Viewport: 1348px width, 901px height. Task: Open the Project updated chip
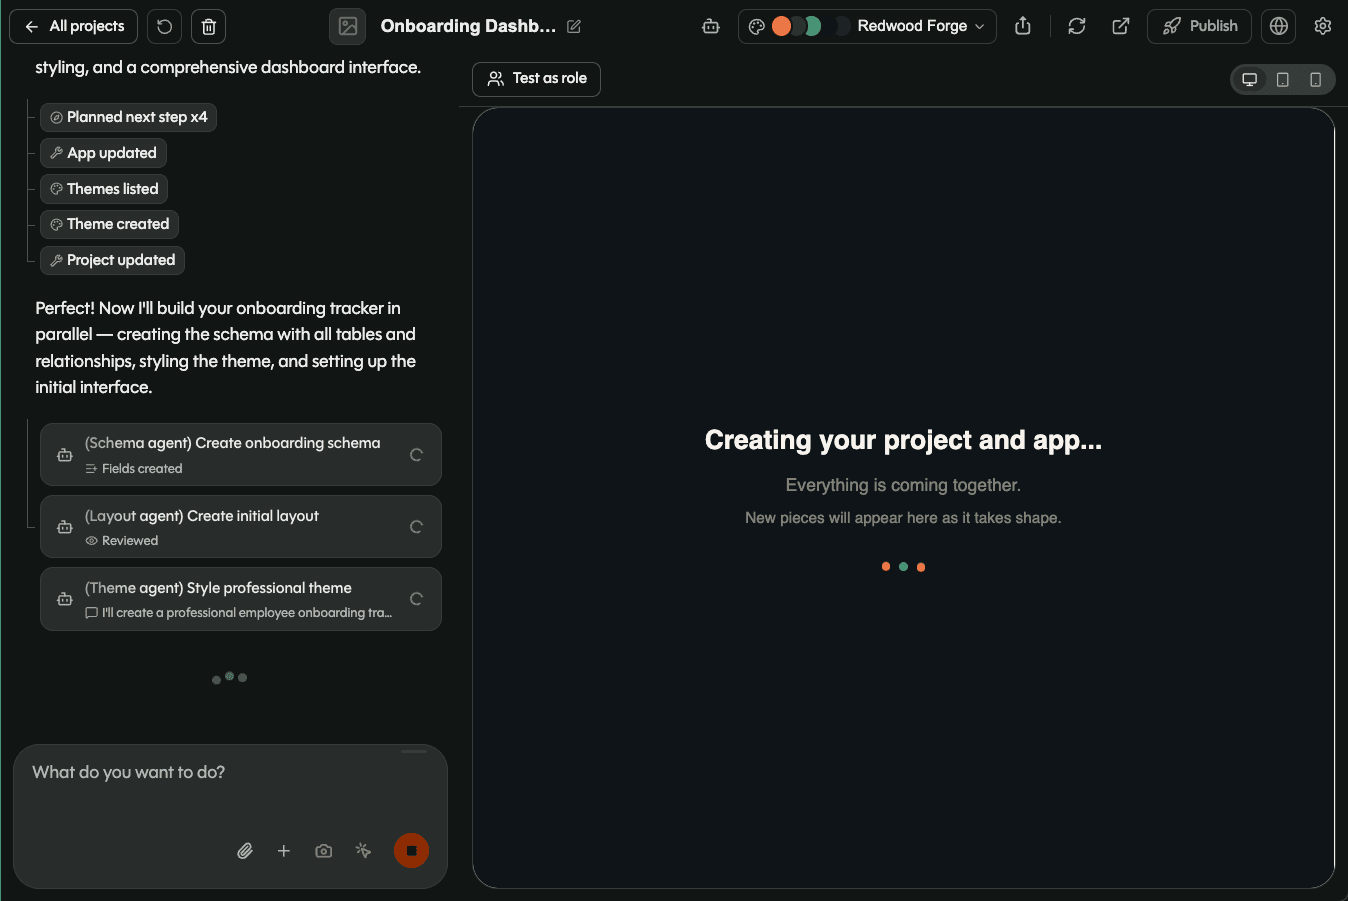[112, 260]
